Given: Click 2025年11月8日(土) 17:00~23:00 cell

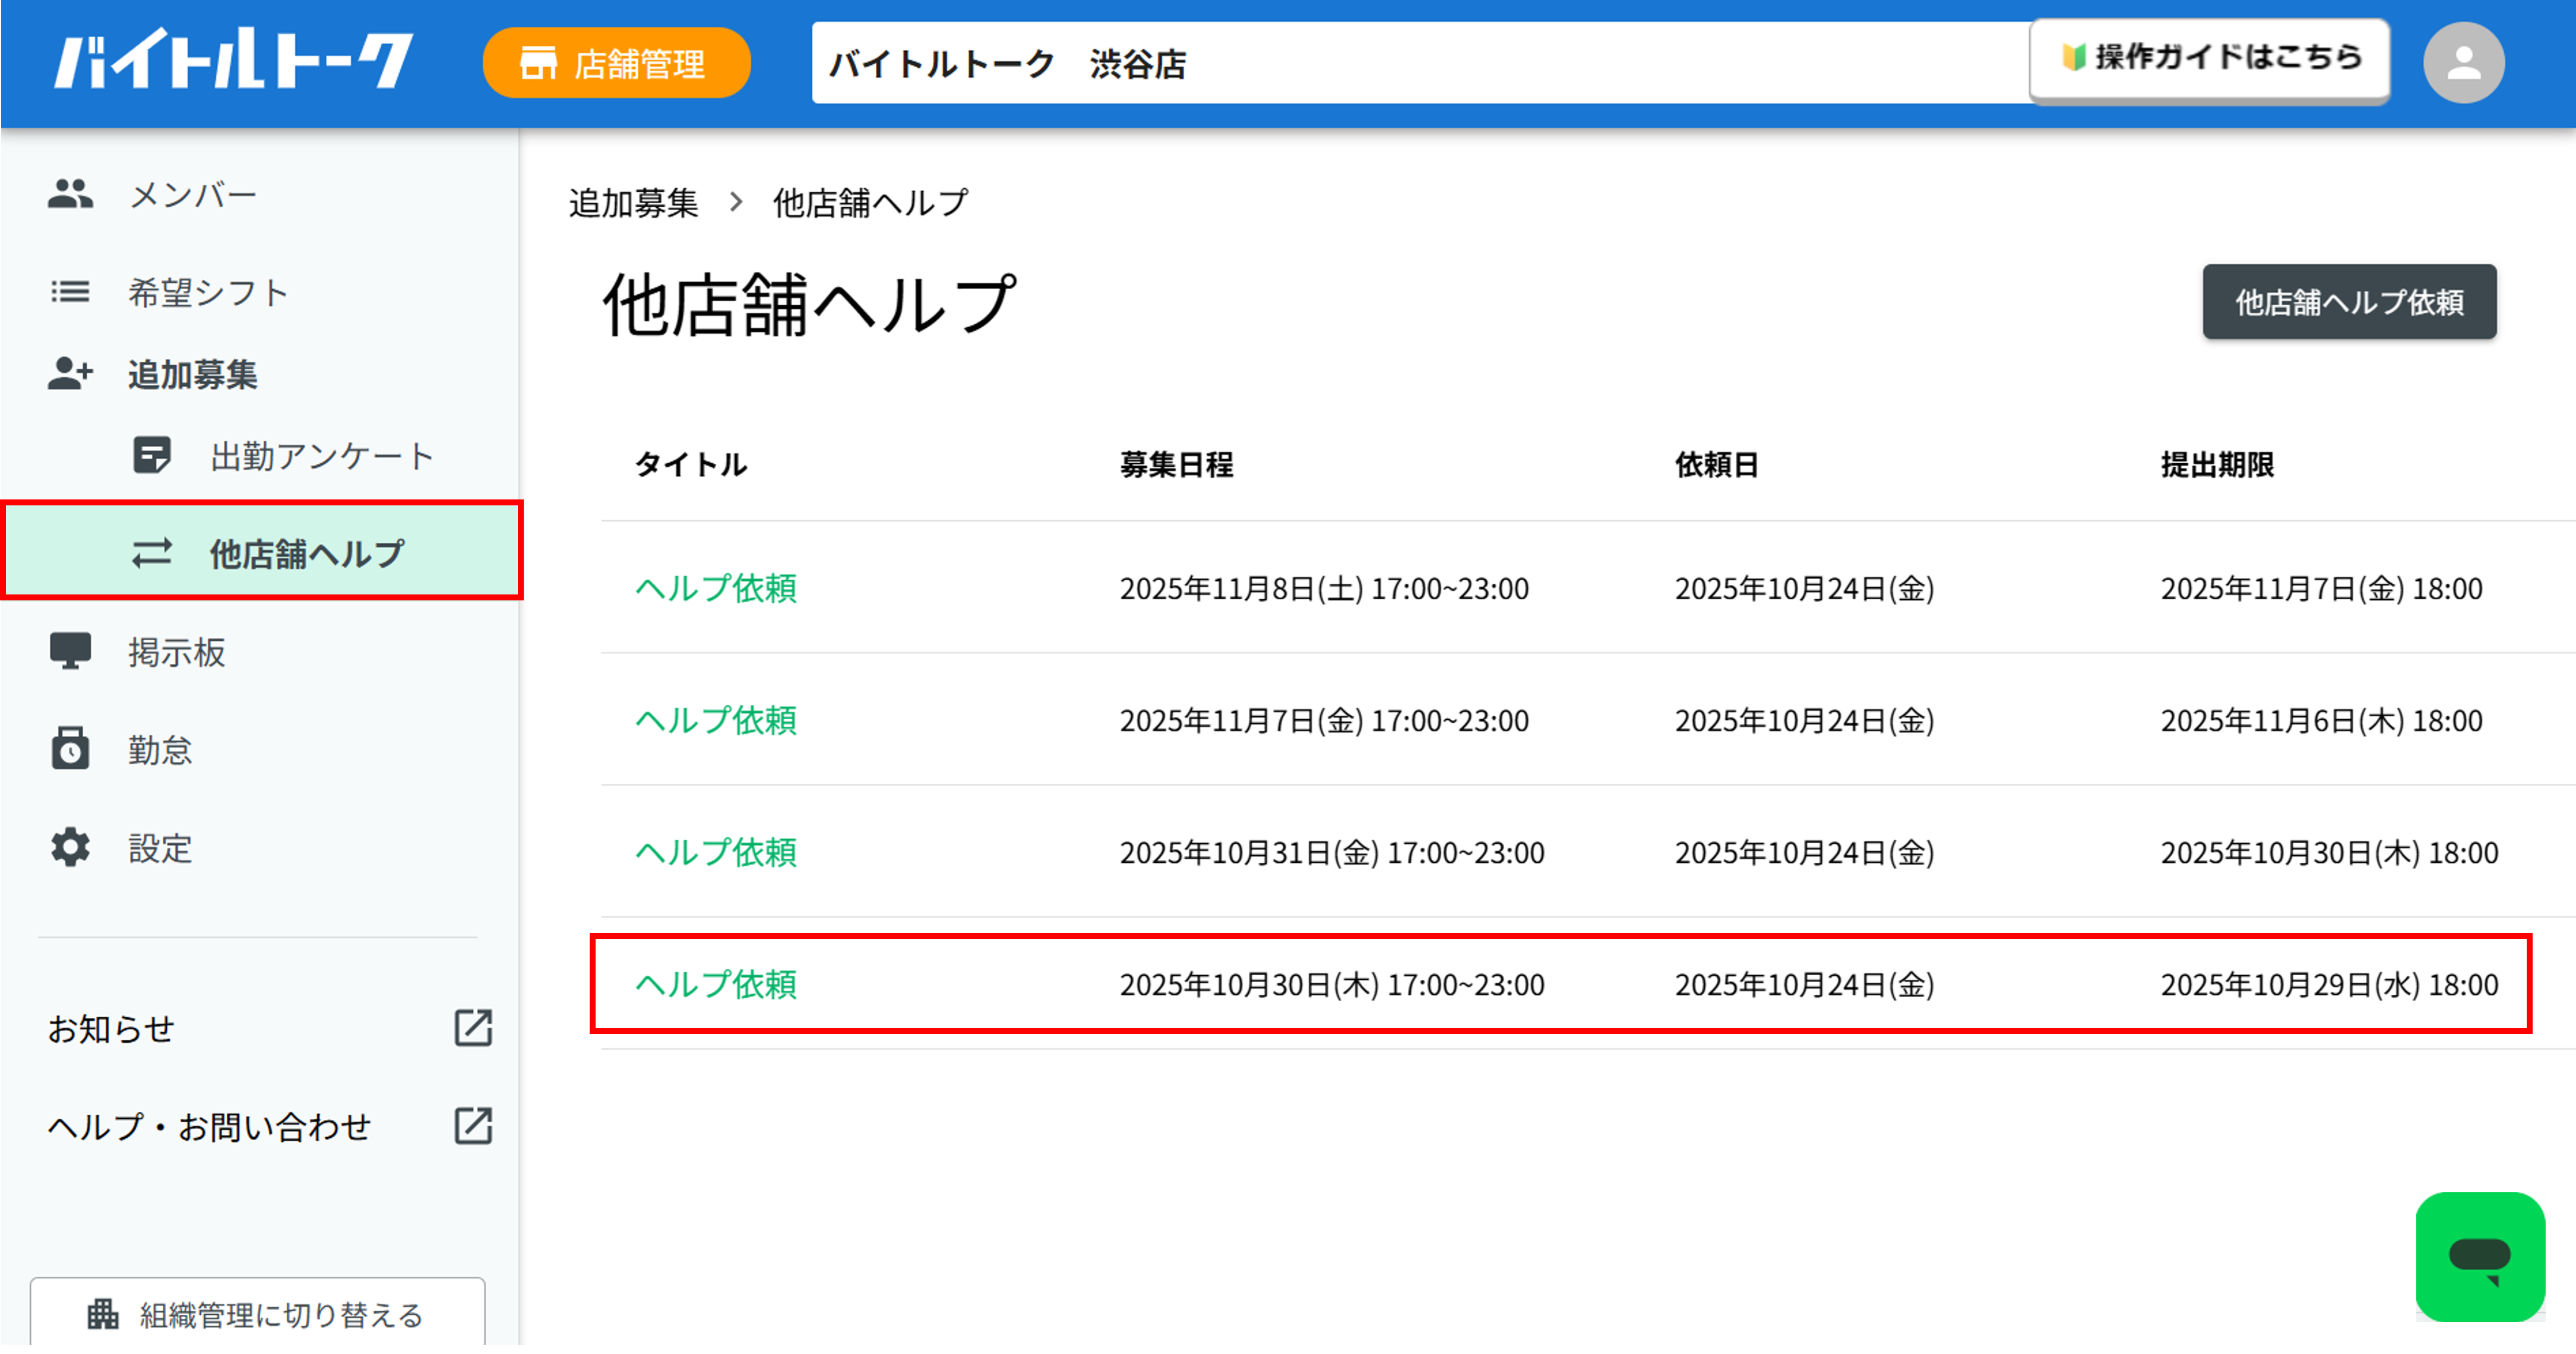Looking at the screenshot, I should pos(1324,588).
